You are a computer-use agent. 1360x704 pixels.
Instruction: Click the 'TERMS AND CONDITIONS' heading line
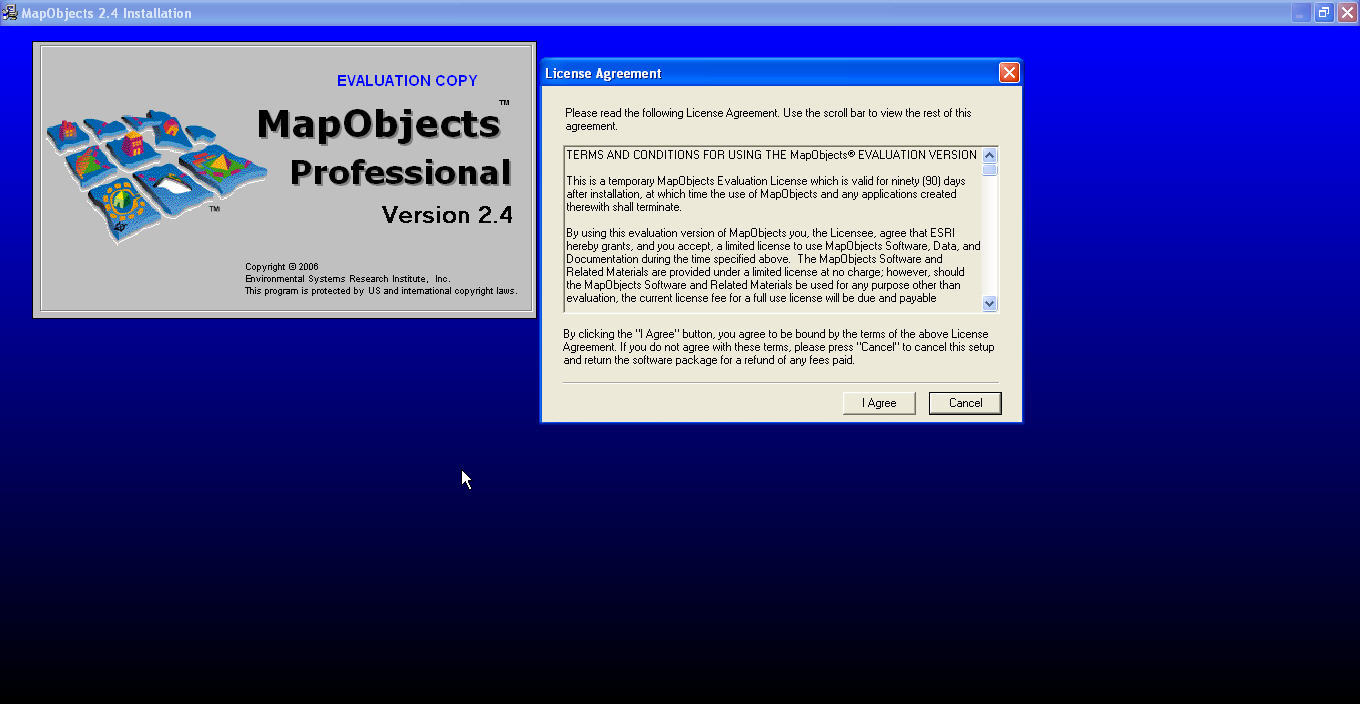(771, 155)
